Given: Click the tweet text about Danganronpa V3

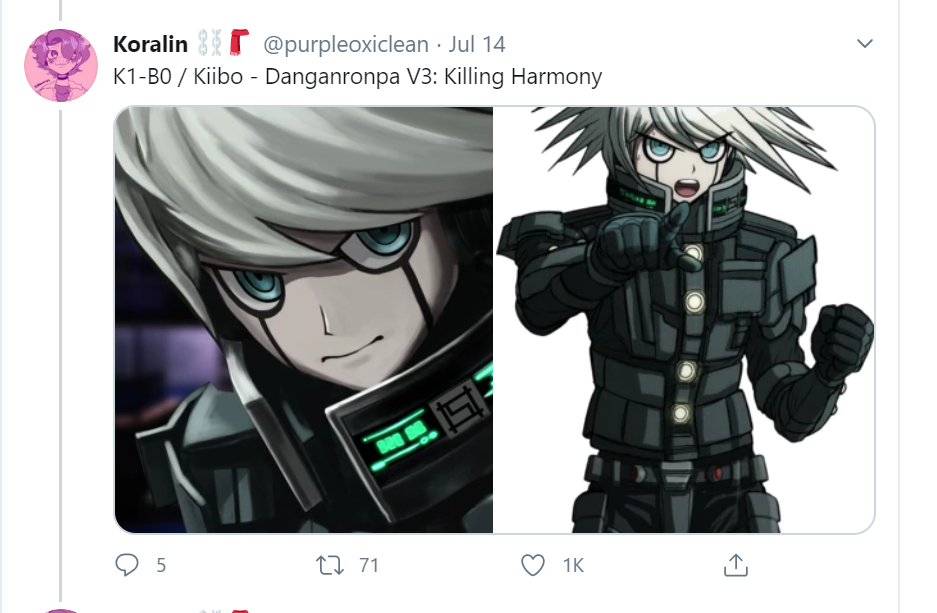Looking at the screenshot, I should click(x=357, y=76).
